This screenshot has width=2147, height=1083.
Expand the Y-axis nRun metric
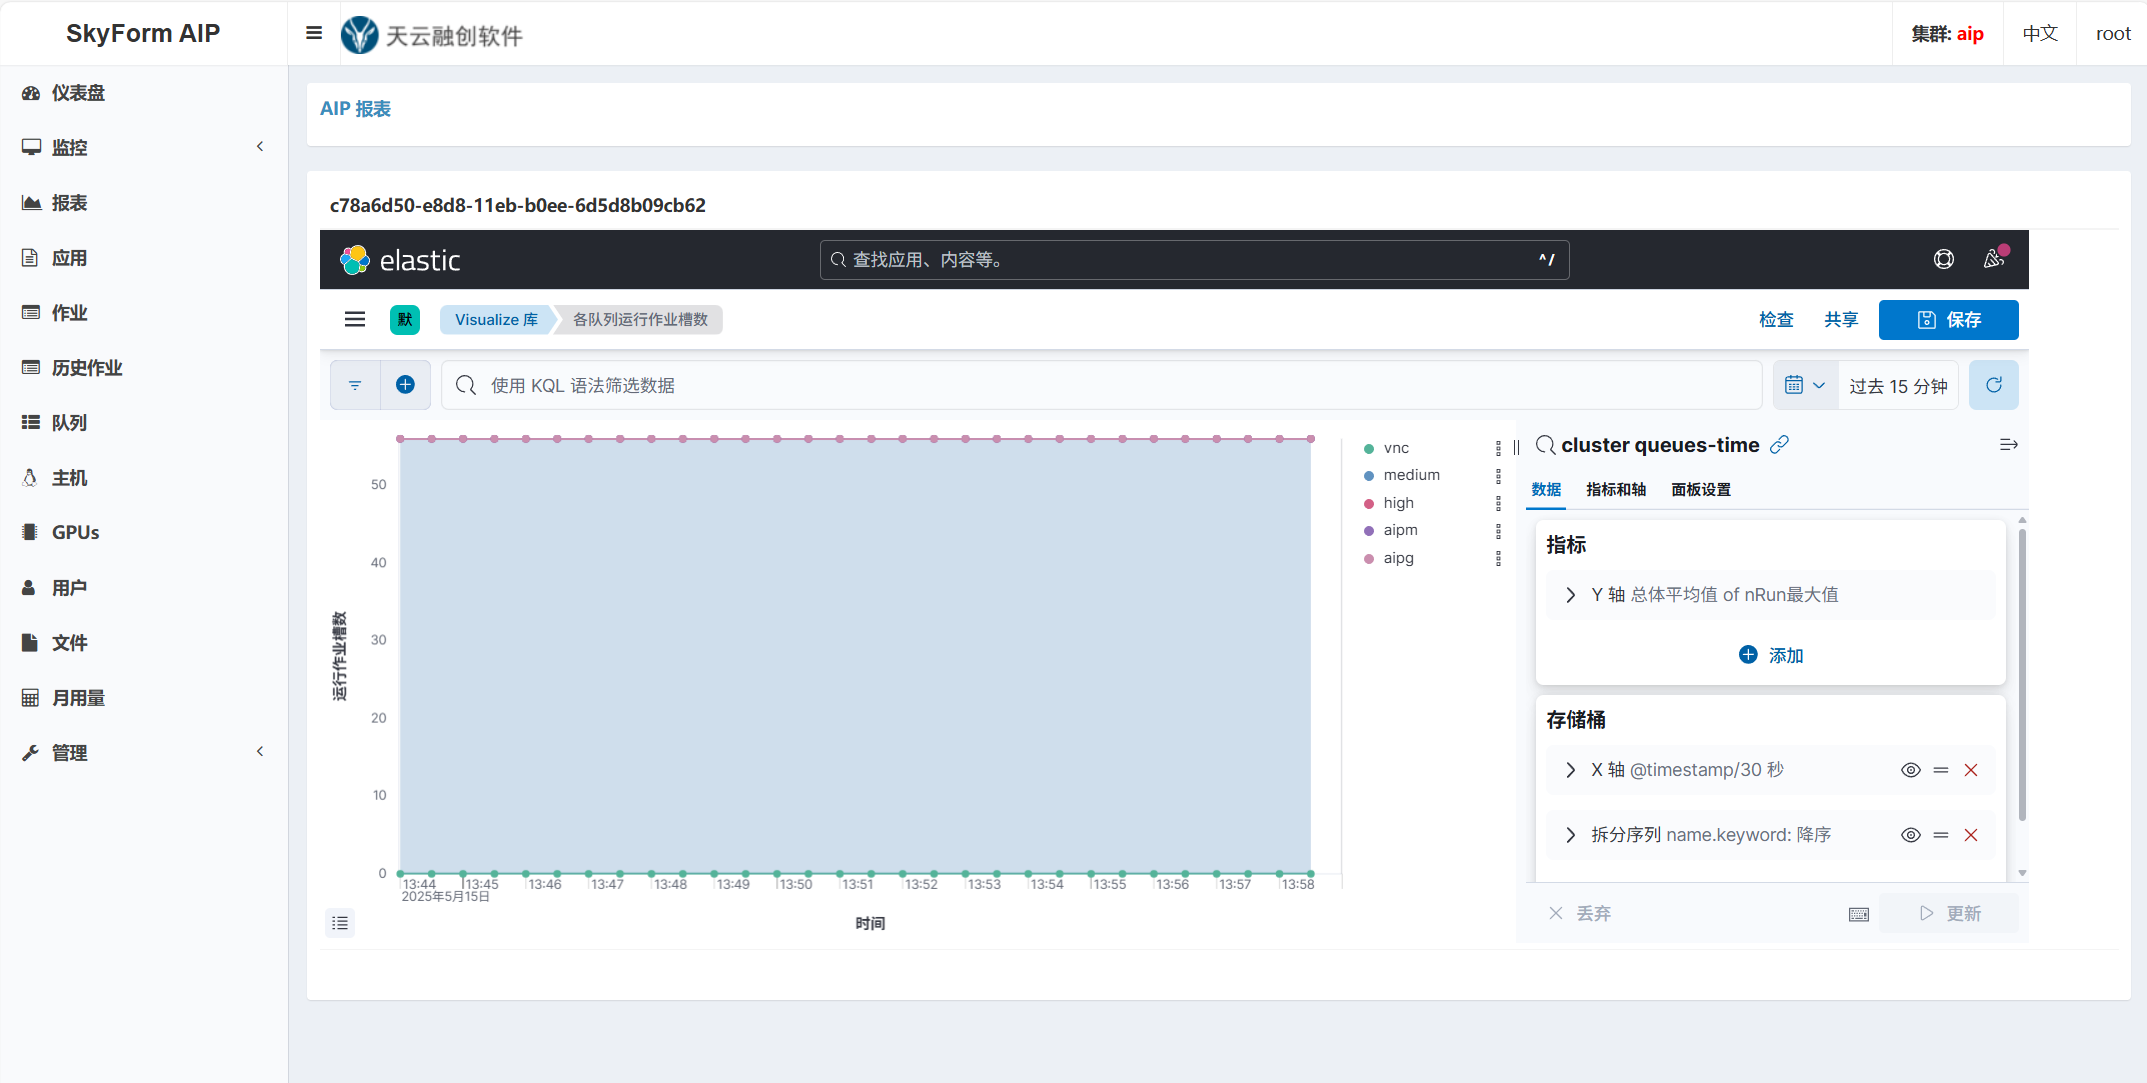[1570, 595]
